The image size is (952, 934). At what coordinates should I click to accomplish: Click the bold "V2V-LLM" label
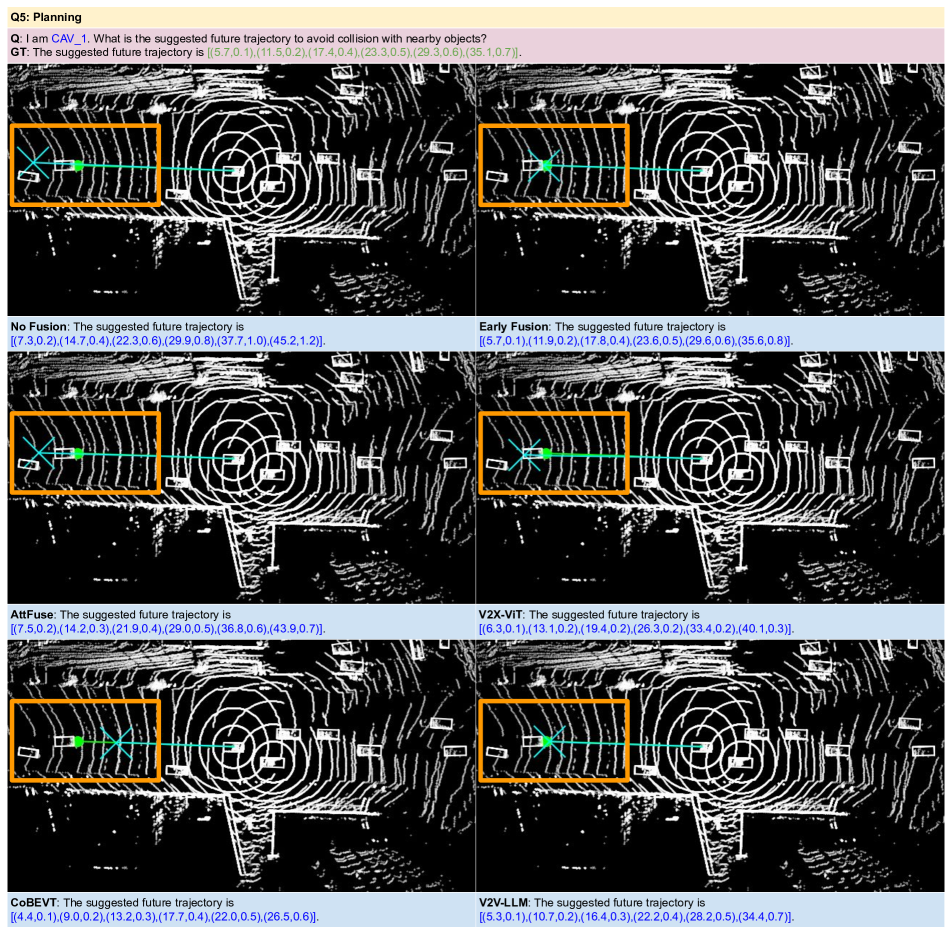[503, 902]
